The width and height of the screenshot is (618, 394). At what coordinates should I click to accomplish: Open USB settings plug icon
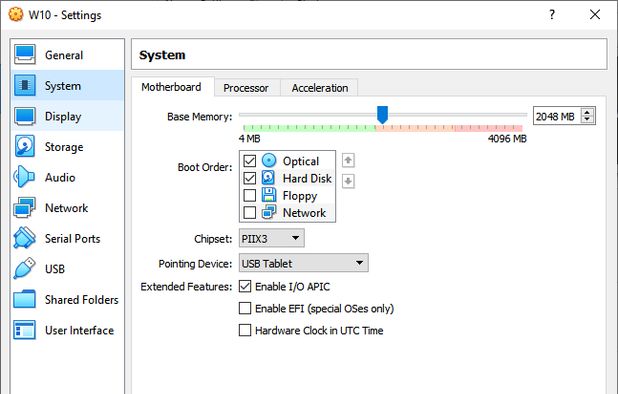click(24, 268)
